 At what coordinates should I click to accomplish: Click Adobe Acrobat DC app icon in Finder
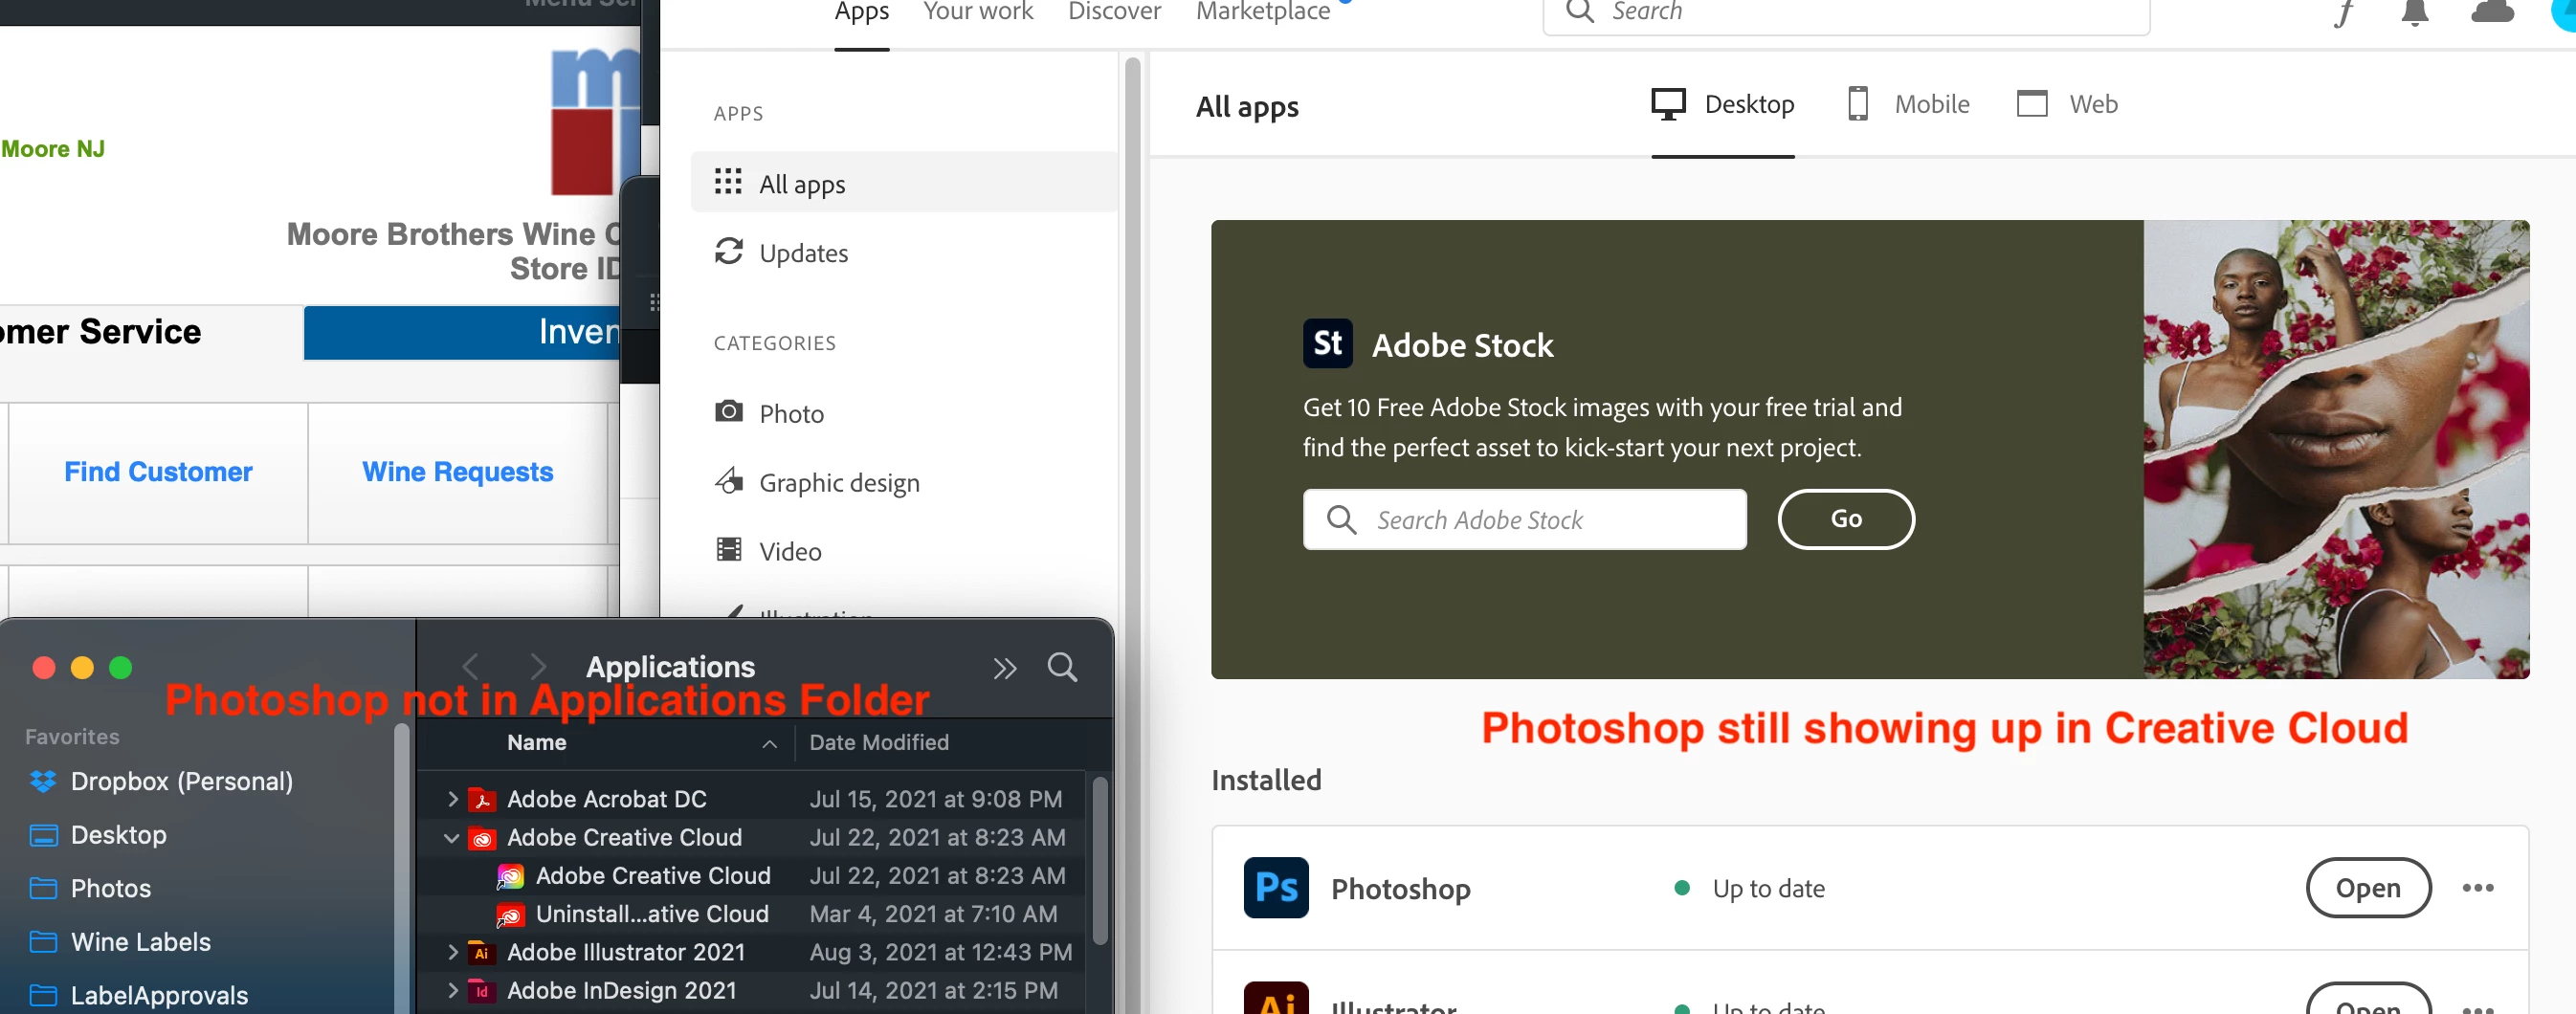(x=482, y=799)
